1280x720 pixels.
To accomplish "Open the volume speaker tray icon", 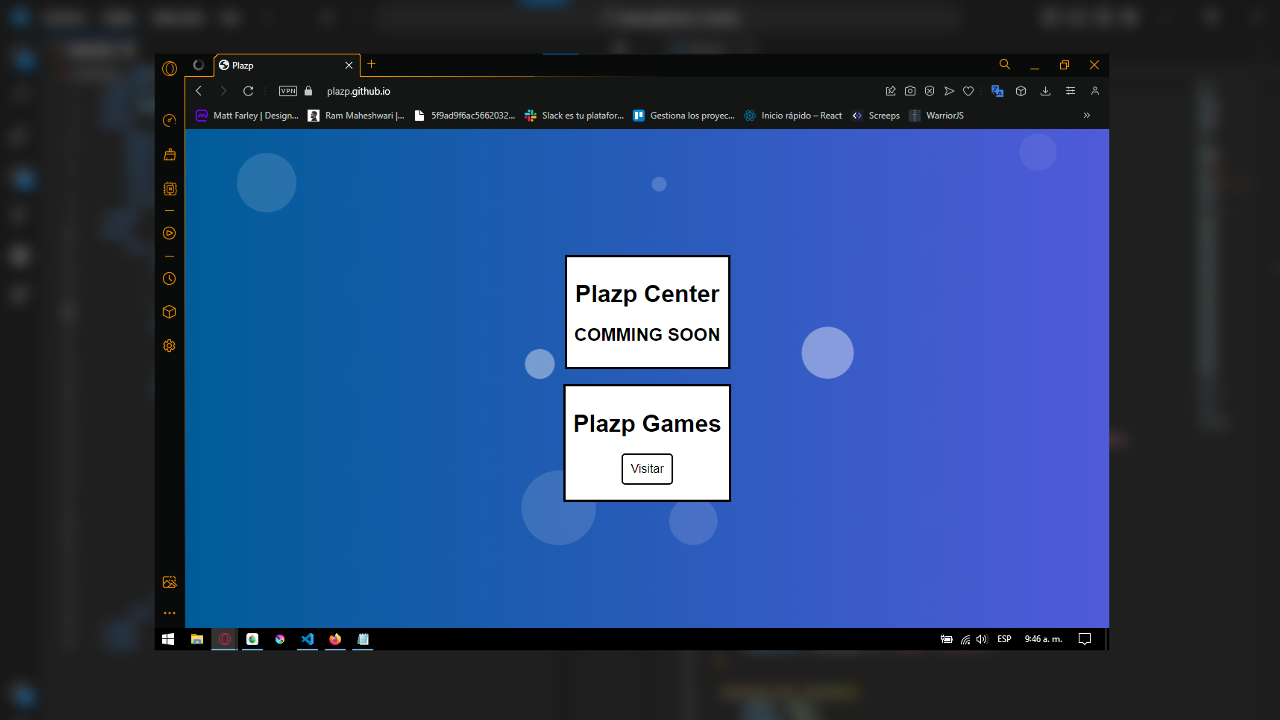I will pos(981,639).
